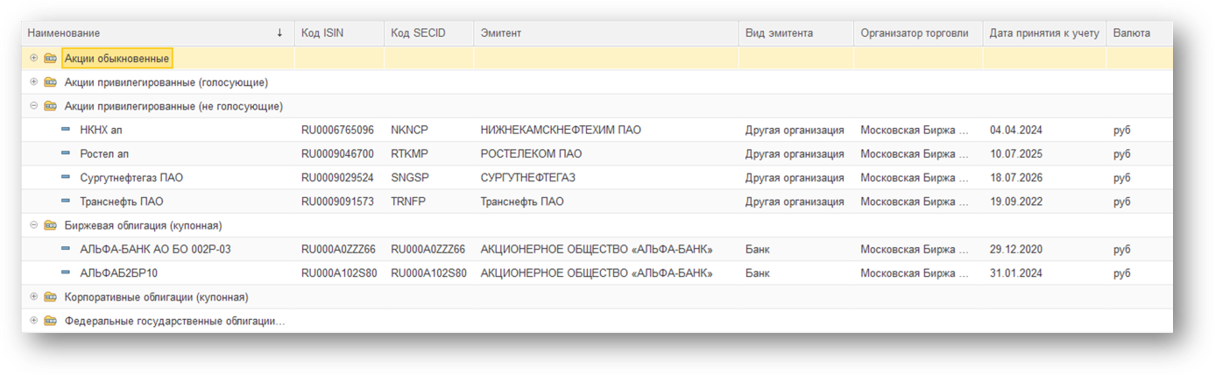This screenshot has height=375, width=1215.
Task: Click item icon of НКНХ ап row
Action: coord(66,130)
